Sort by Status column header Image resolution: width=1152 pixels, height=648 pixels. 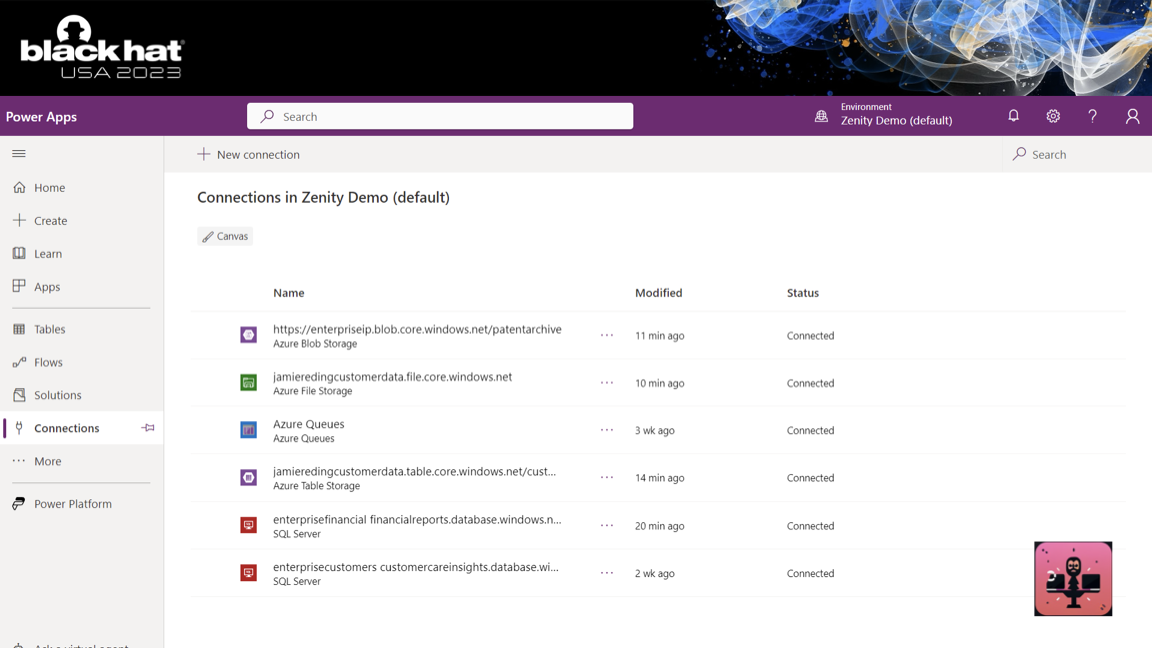coord(802,292)
